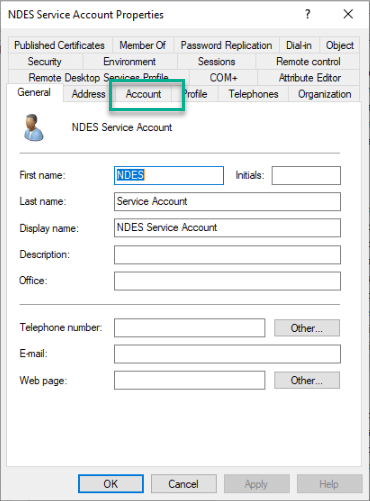
Task: Switch to the Telephones tab
Action: coord(253,94)
